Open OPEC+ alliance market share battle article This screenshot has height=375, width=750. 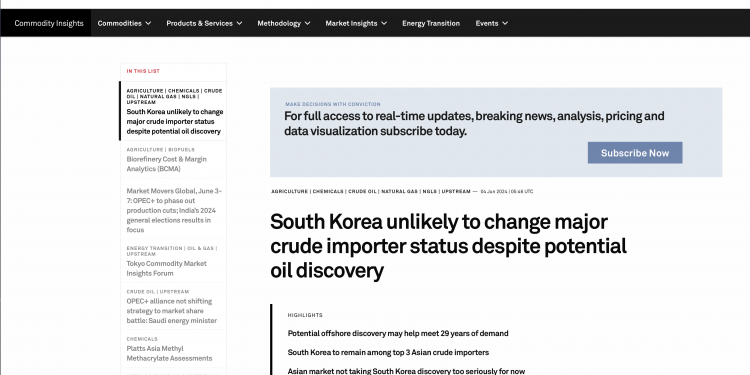[172, 311]
